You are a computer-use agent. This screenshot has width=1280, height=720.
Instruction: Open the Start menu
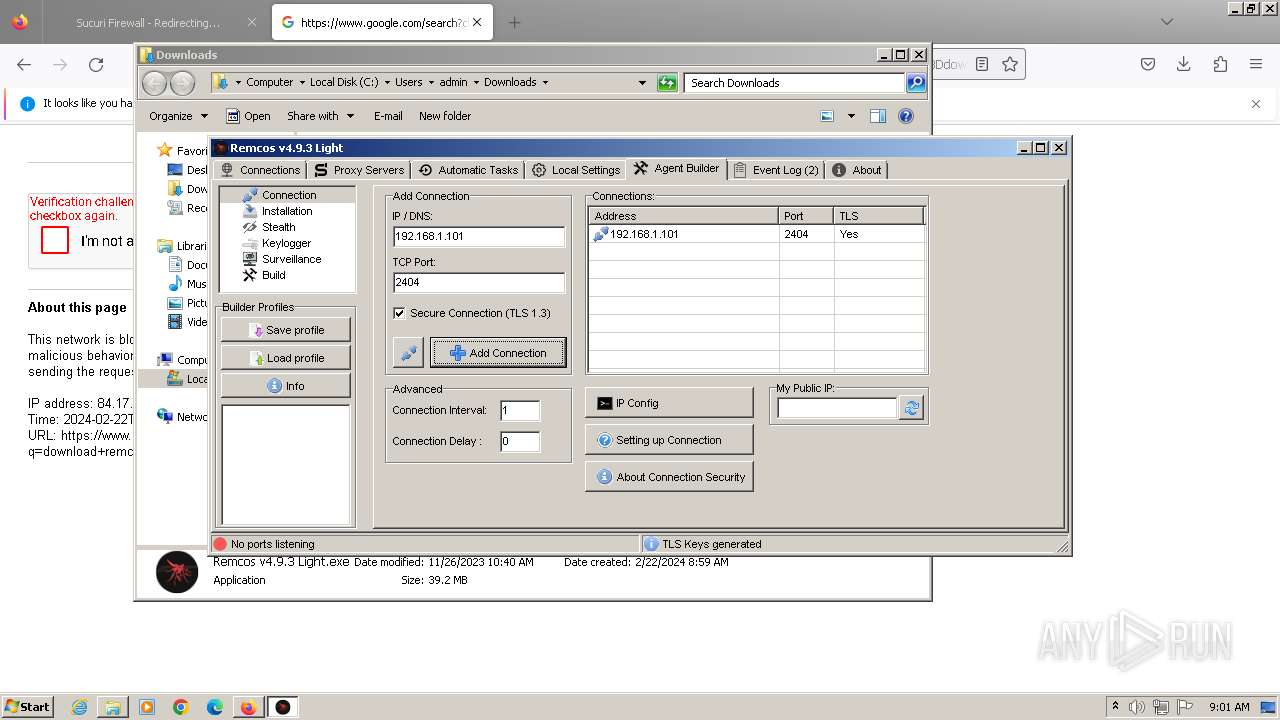pyautogui.click(x=27, y=706)
